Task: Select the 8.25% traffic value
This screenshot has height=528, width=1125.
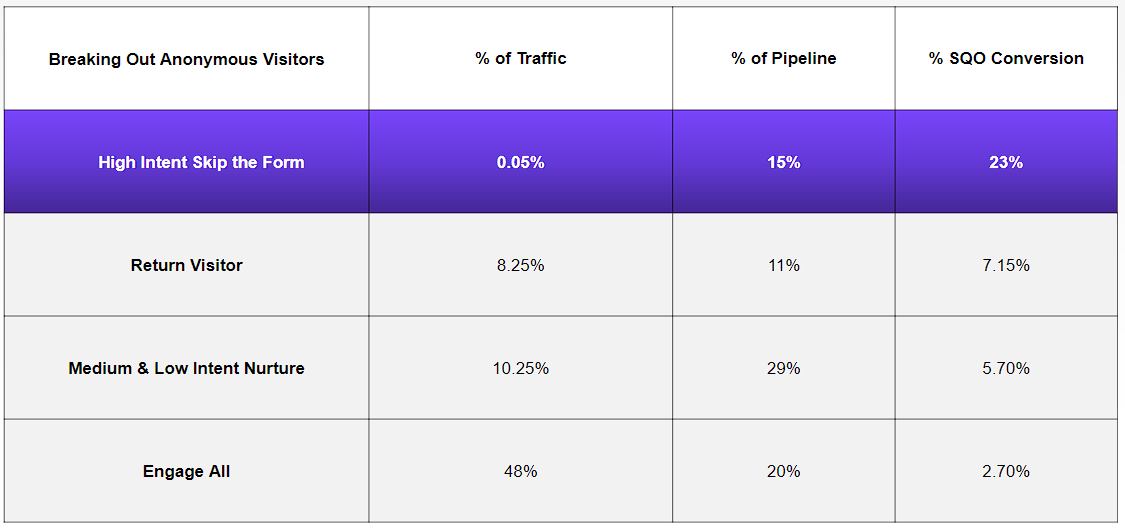Action: click(520, 265)
